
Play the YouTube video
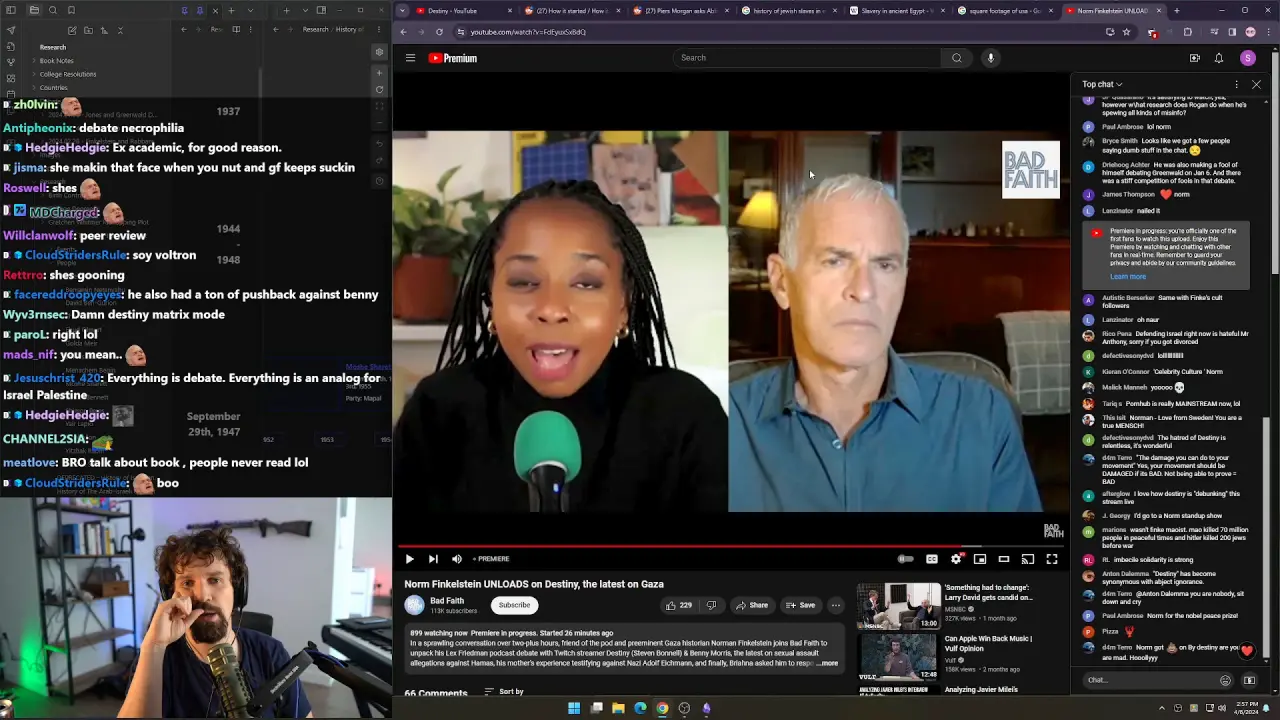[x=409, y=559]
